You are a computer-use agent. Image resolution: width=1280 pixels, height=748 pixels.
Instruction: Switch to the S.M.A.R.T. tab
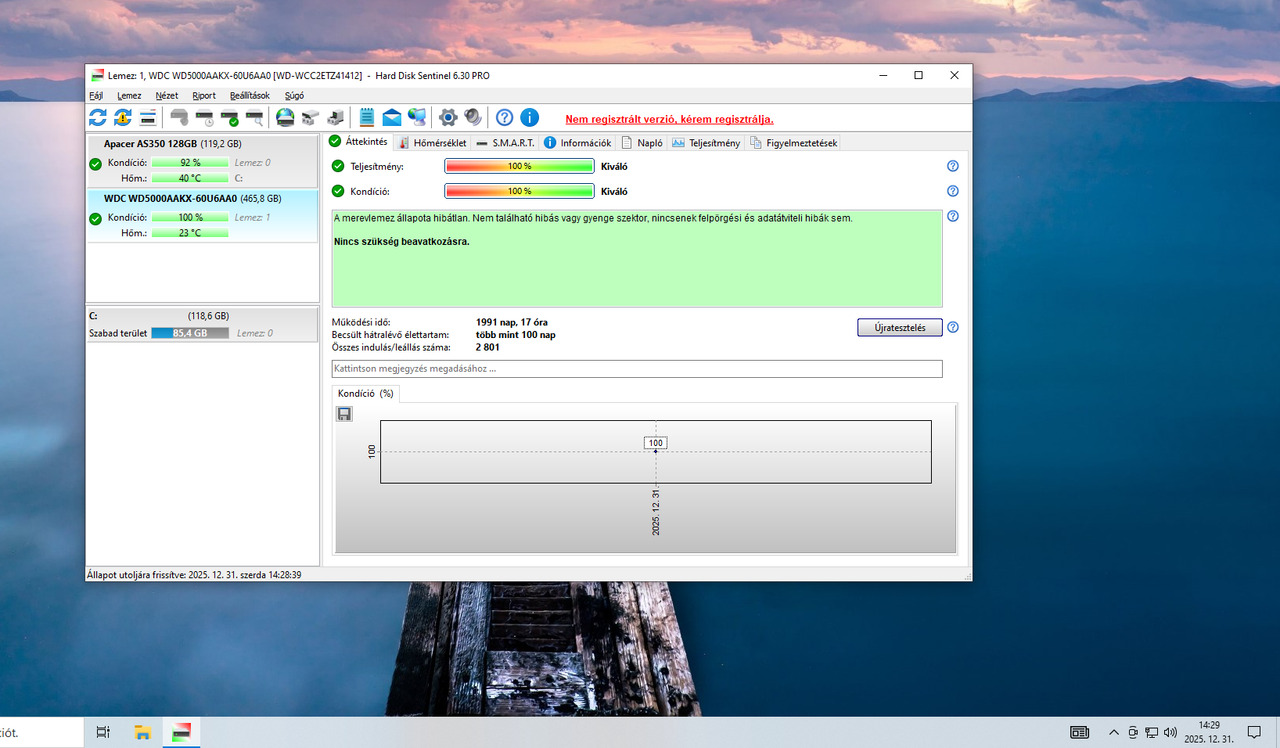pos(505,143)
